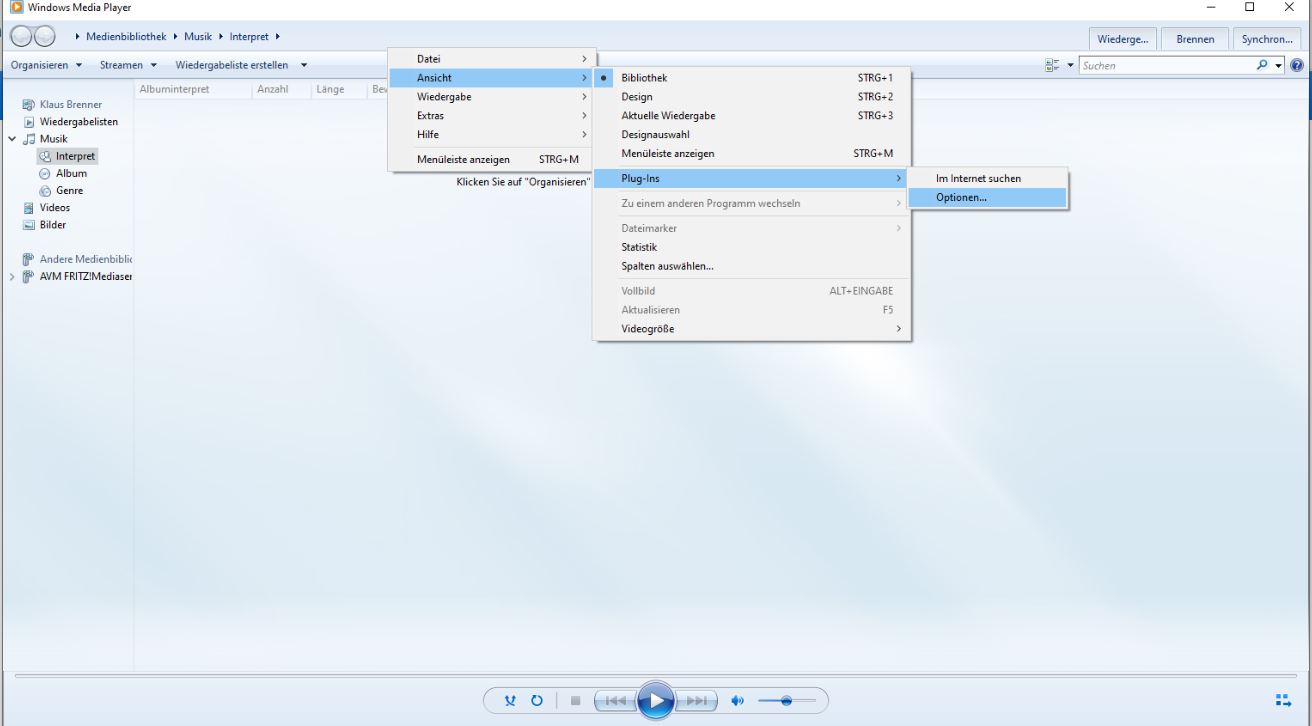Screen dimensions: 1312x726
Task: Open the Videogröße submenu
Action: pyautogui.click(x=752, y=329)
